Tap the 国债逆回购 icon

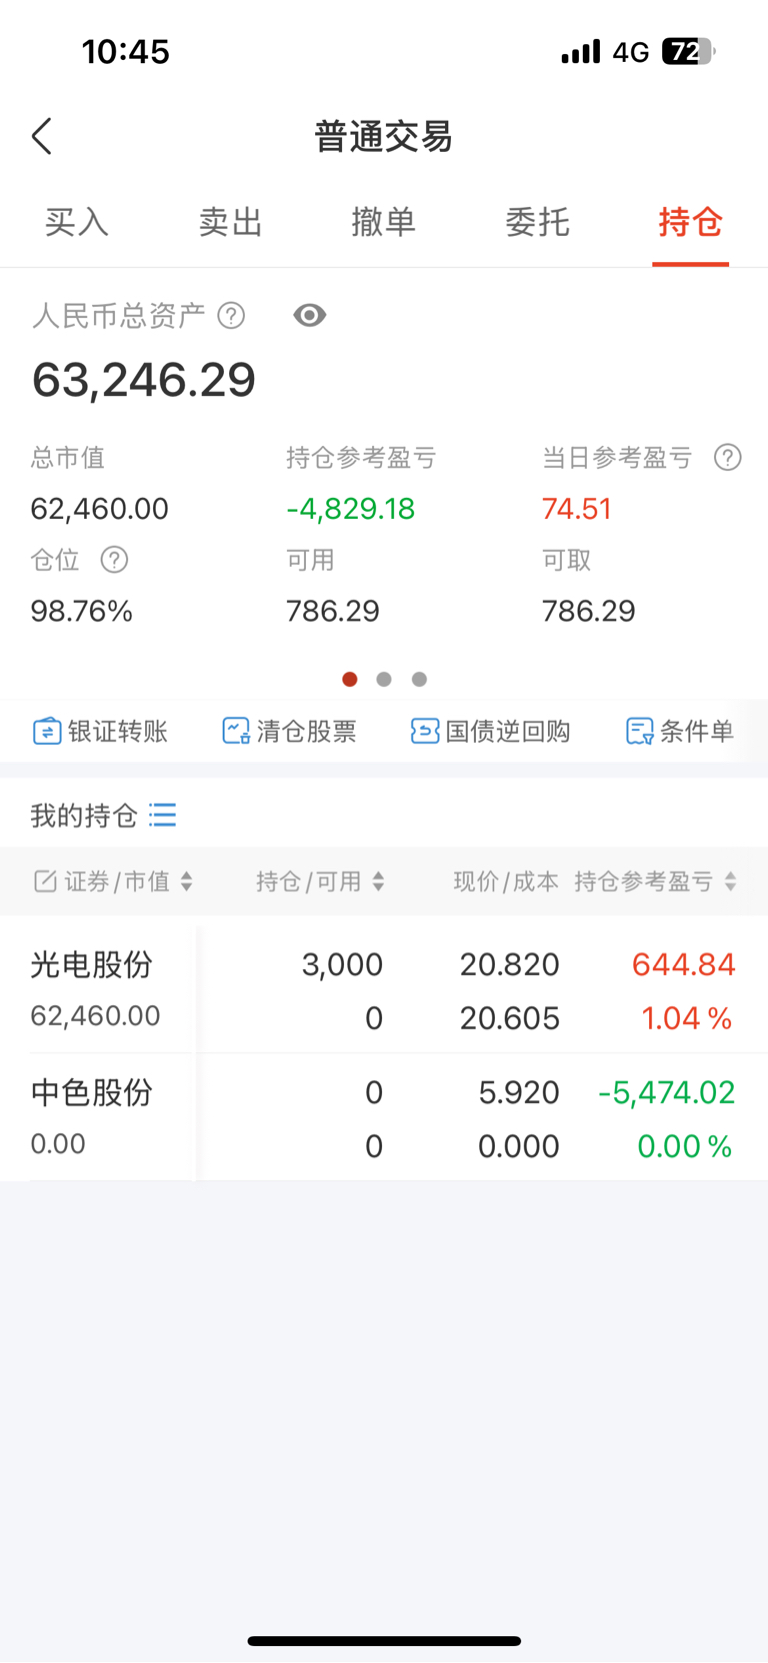click(425, 732)
